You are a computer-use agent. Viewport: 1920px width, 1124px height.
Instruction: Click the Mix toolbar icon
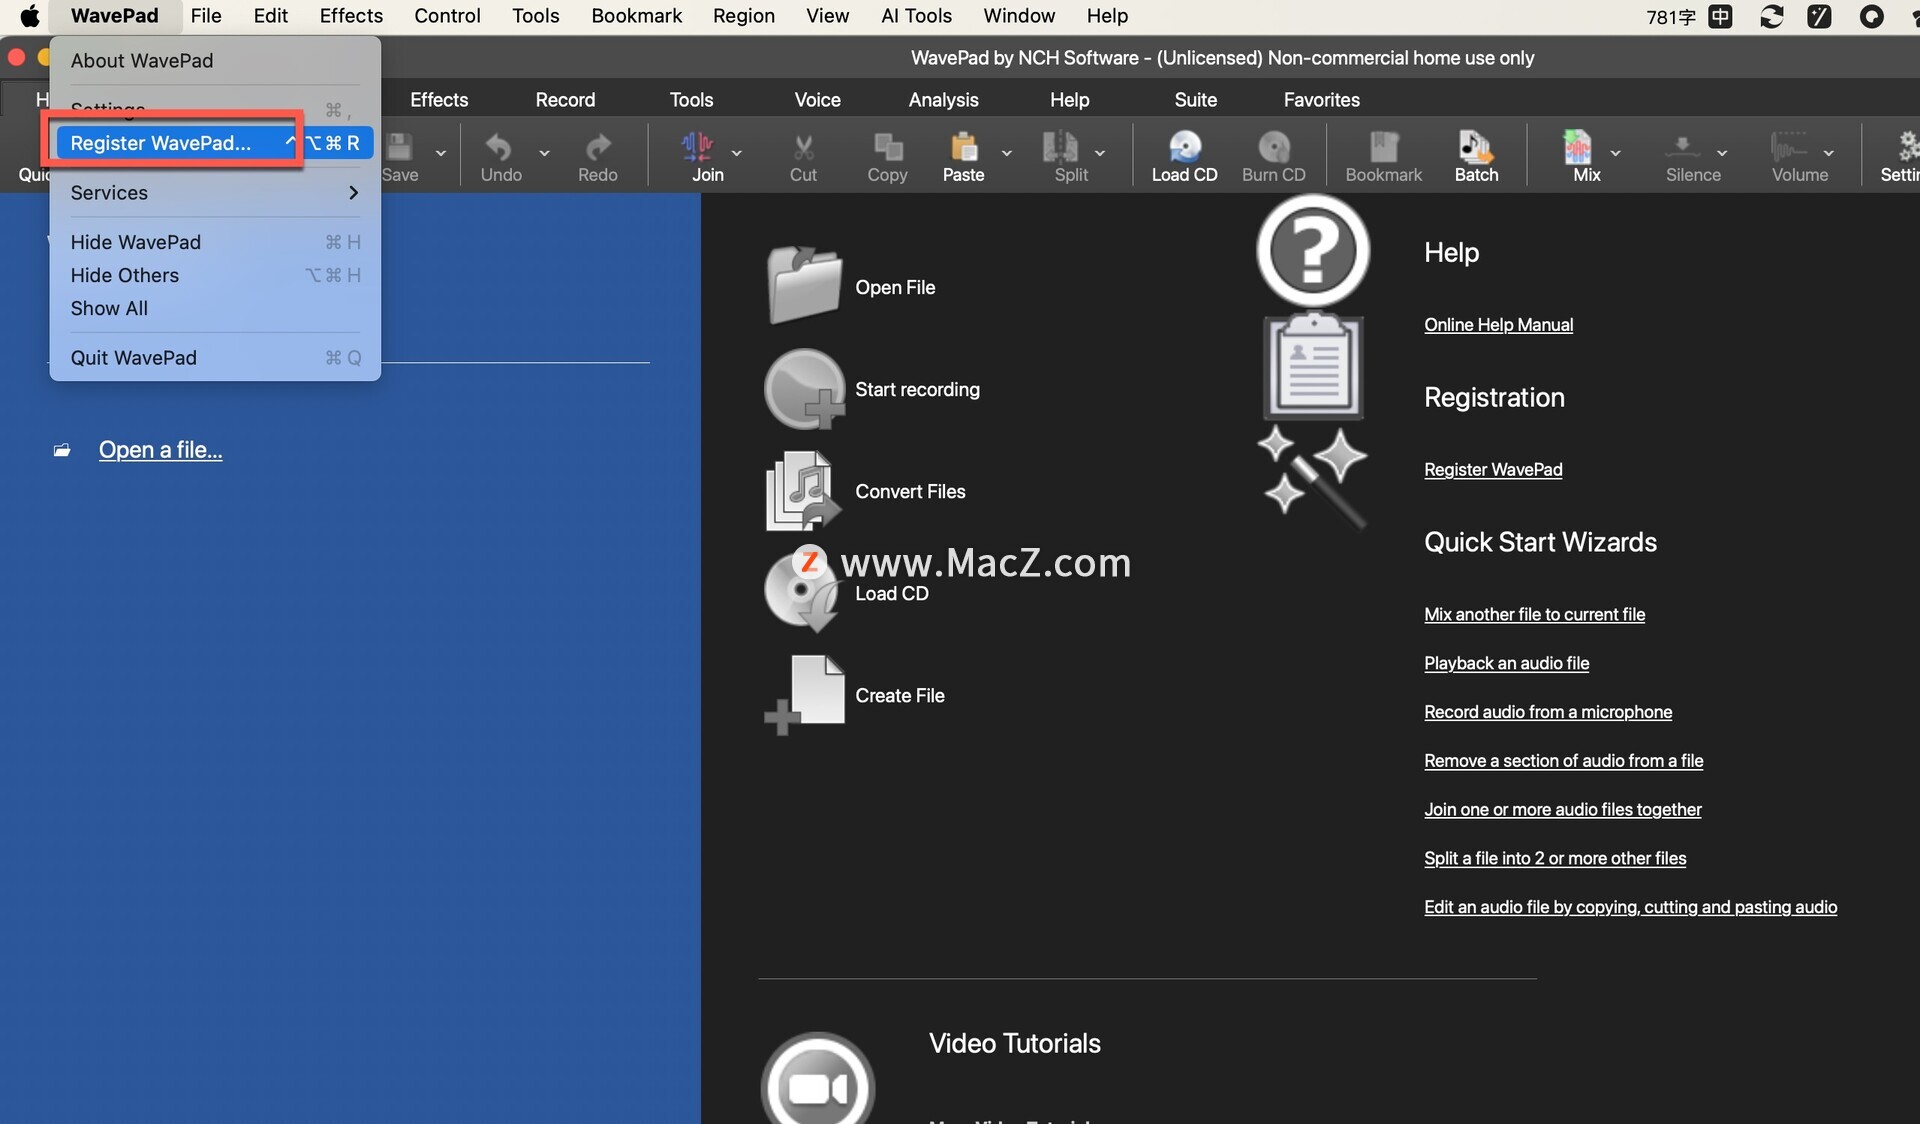tap(1578, 148)
